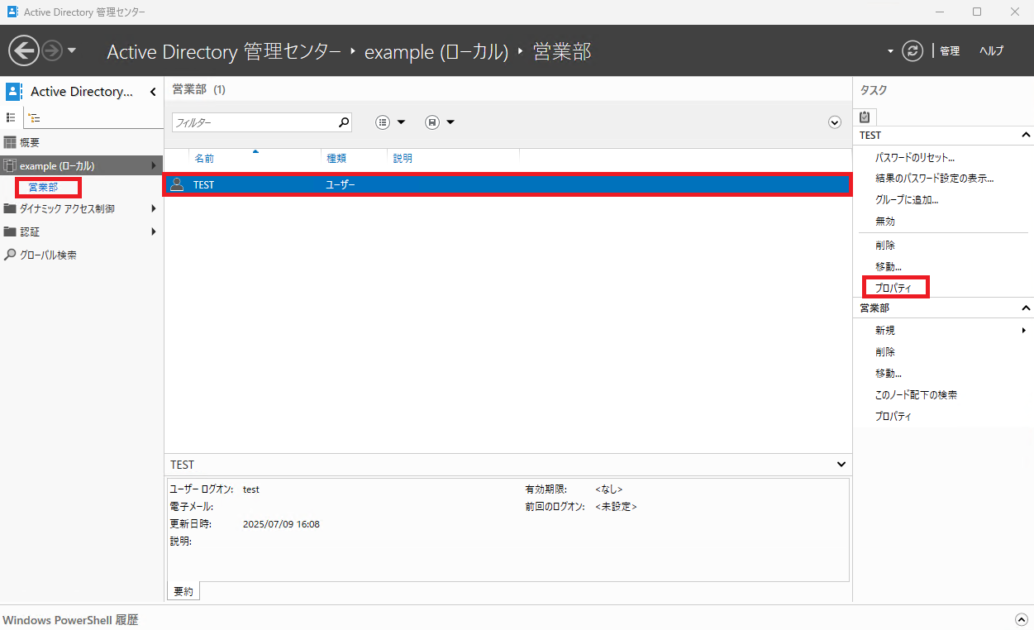Click the 営業部 breadcrumb
Screen dimensions: 1034x630
pos(562,51)
